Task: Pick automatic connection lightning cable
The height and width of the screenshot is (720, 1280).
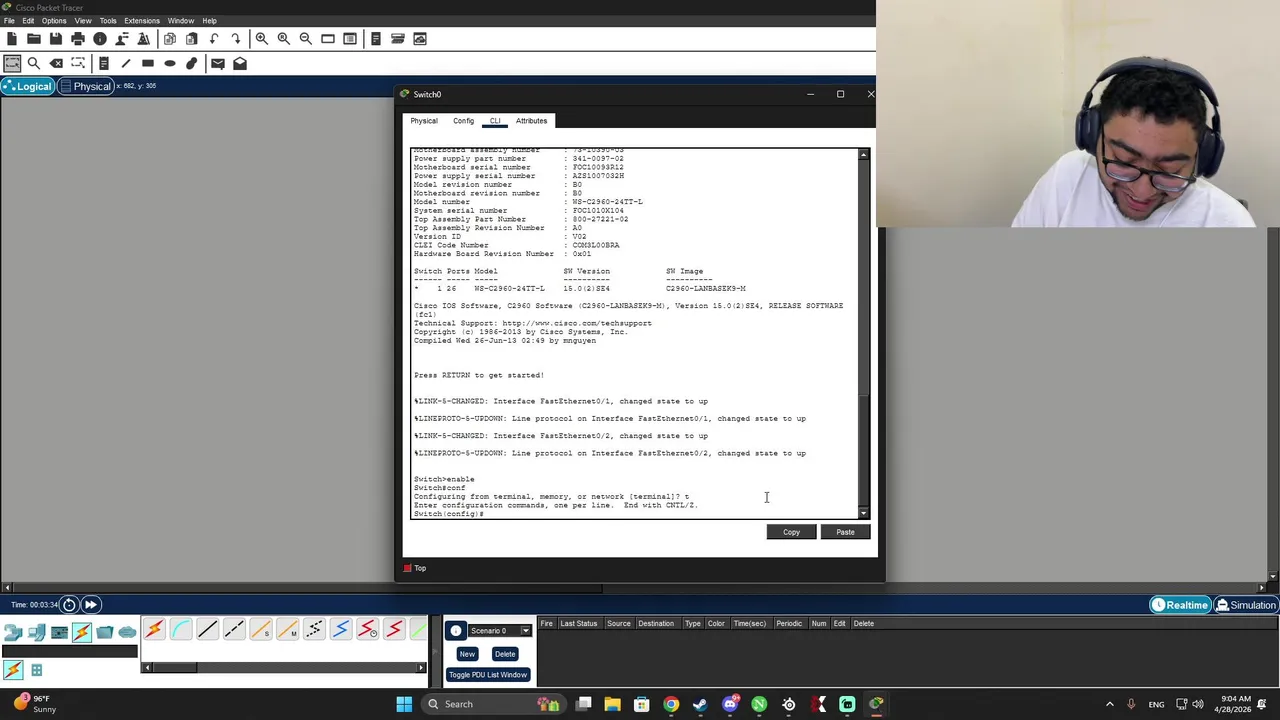Action: click(154, 629)
